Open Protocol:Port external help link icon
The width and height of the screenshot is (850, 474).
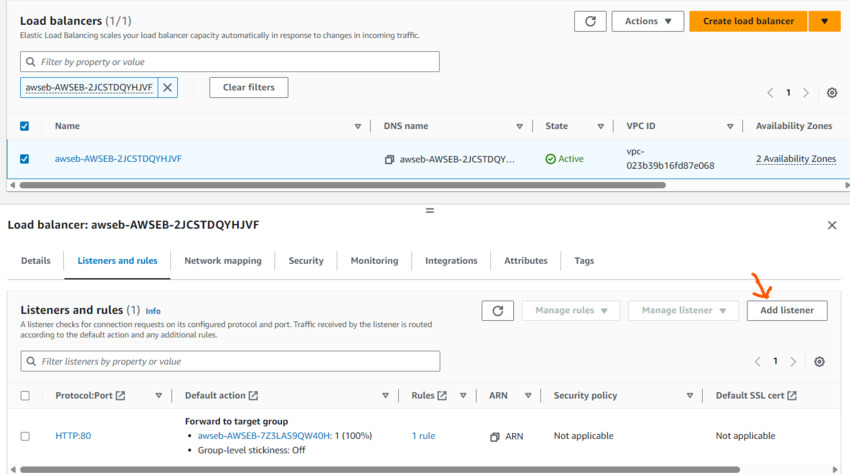point(120,395)
